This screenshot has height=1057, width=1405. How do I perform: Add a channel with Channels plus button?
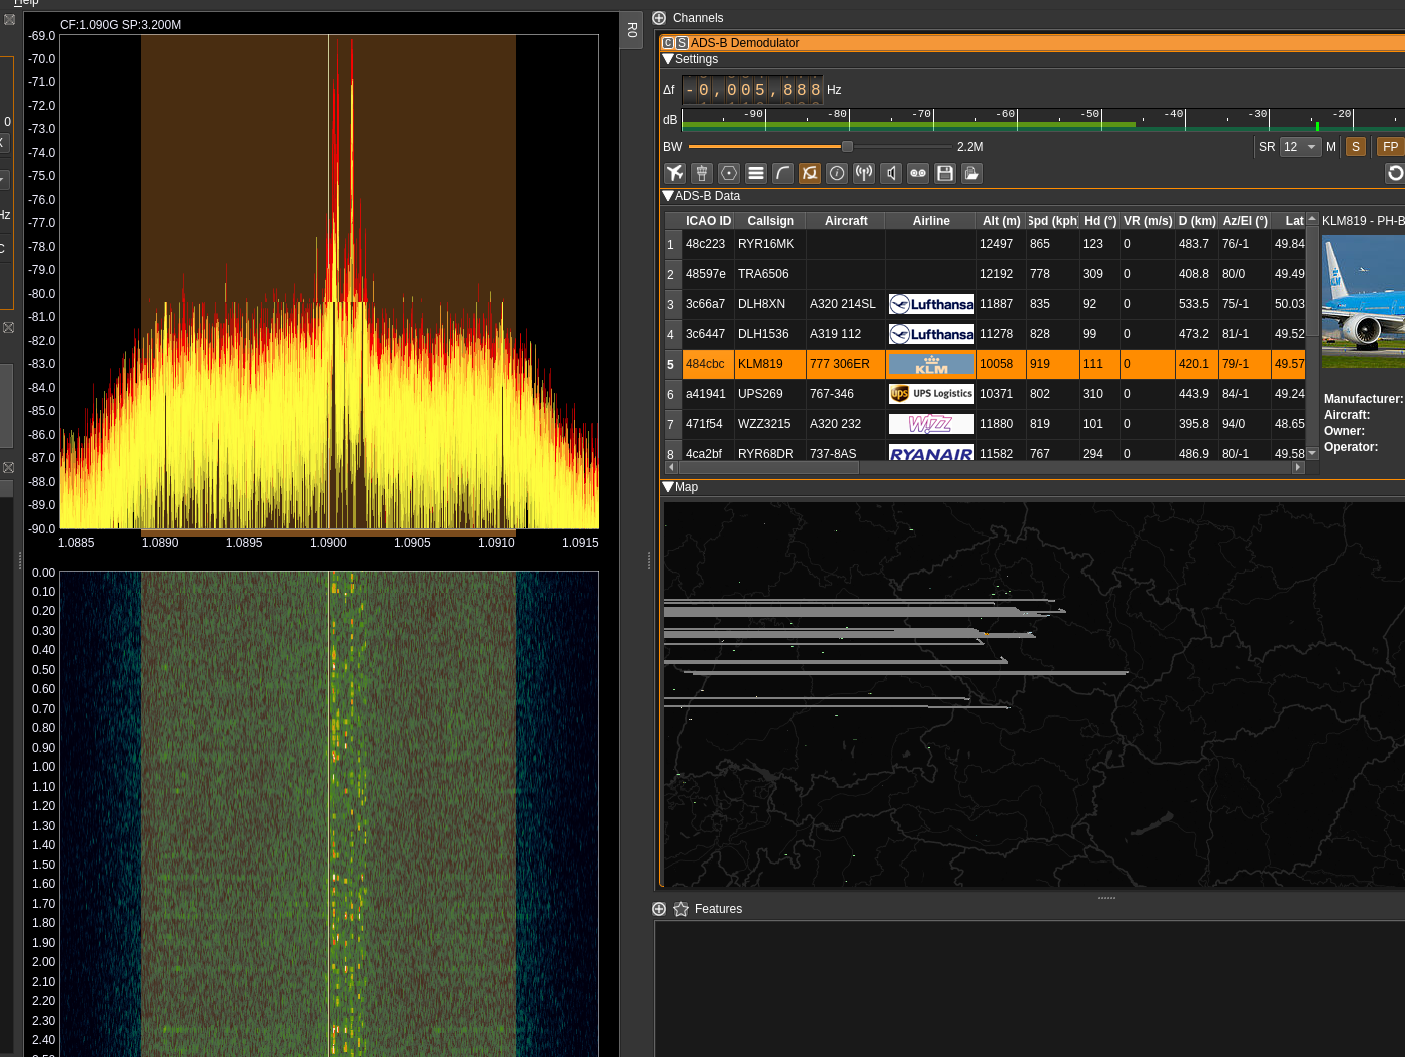point(659,18)
